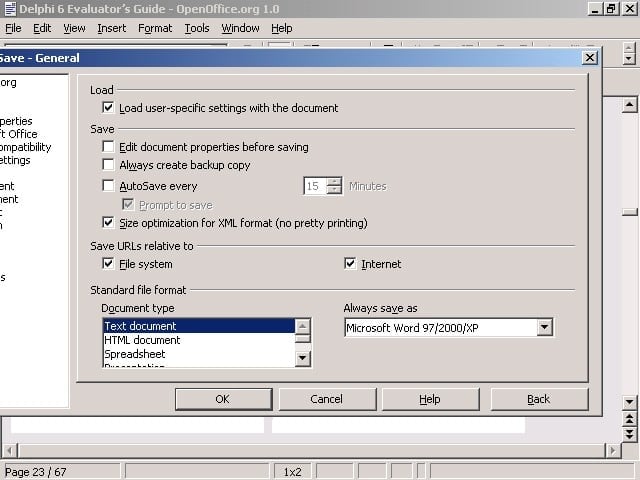Open the Insert menu
The width and height of the screenshot is (640, 480).
pos(111,28)
